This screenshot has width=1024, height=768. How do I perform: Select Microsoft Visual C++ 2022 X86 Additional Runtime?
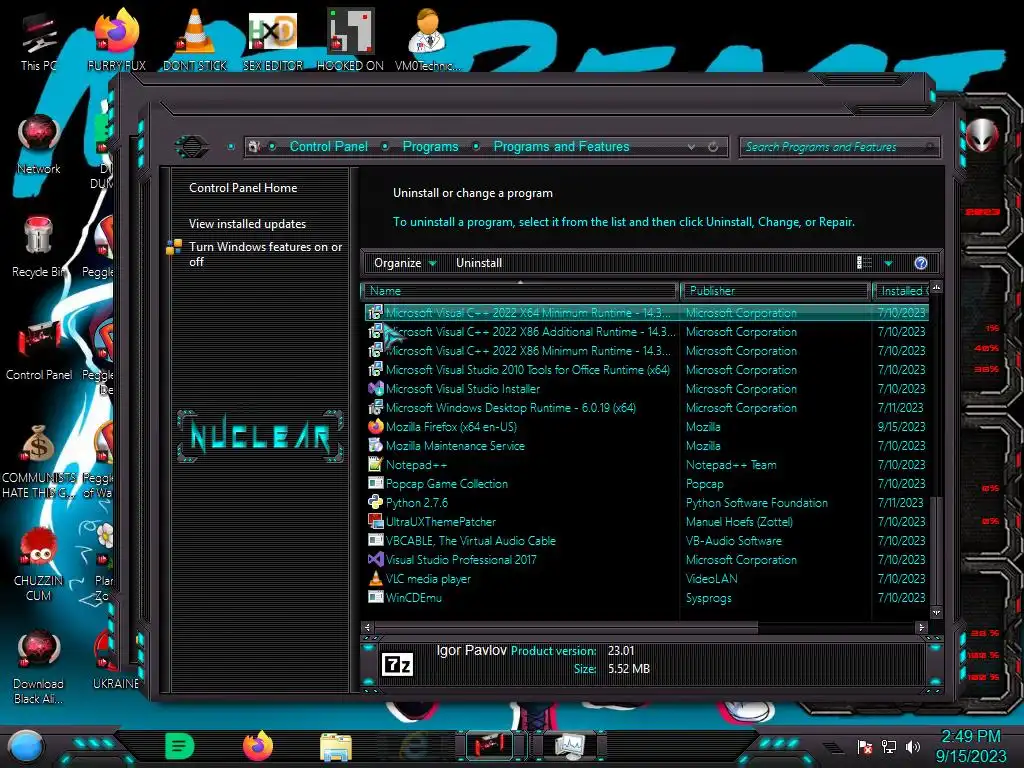pos(647,332)
